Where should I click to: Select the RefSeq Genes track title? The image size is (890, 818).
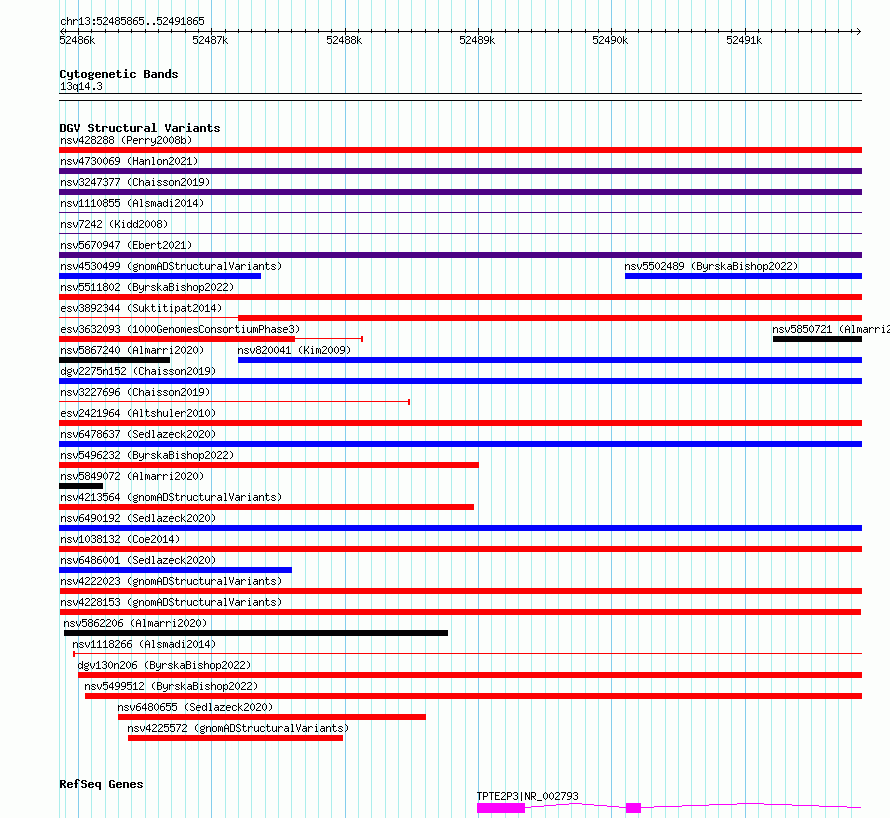click(101, 785)
